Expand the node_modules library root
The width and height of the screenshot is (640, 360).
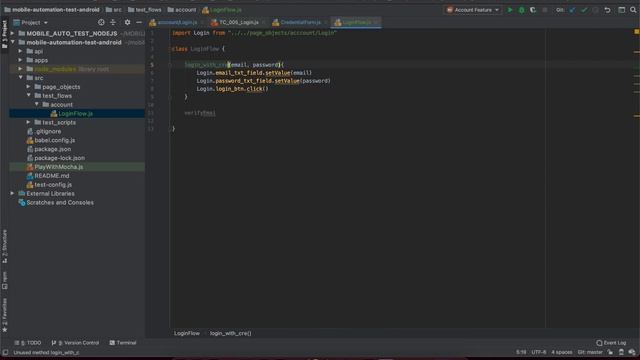(20, 69)
